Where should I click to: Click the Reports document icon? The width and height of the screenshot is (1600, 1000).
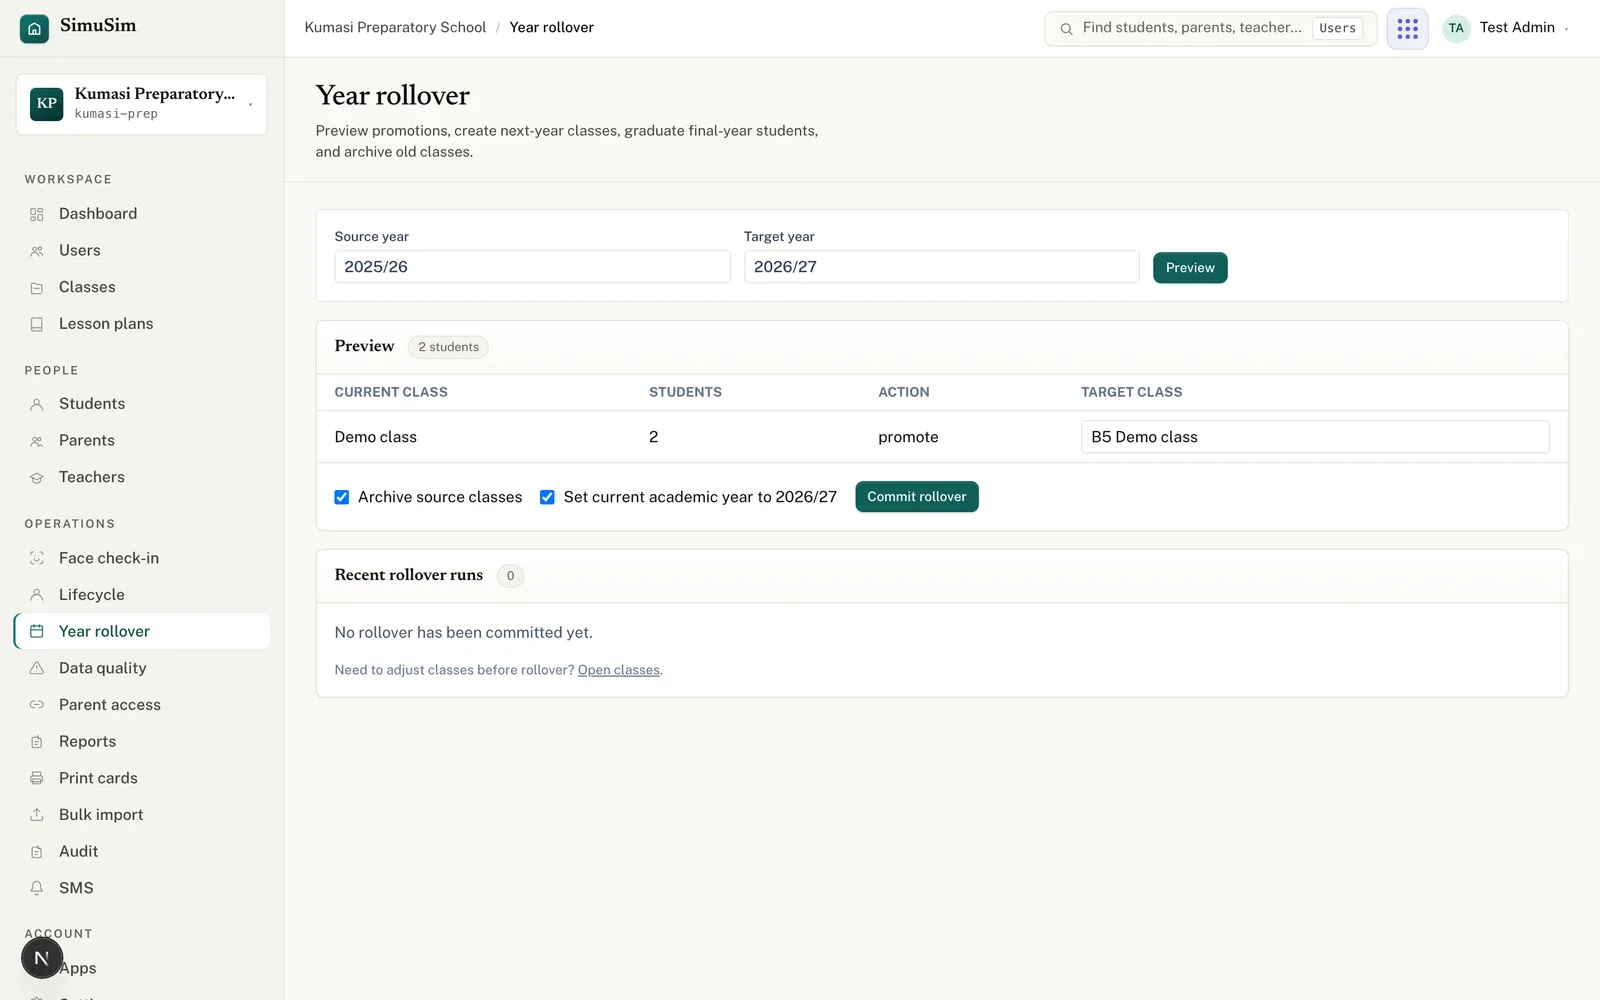(37, 742)
